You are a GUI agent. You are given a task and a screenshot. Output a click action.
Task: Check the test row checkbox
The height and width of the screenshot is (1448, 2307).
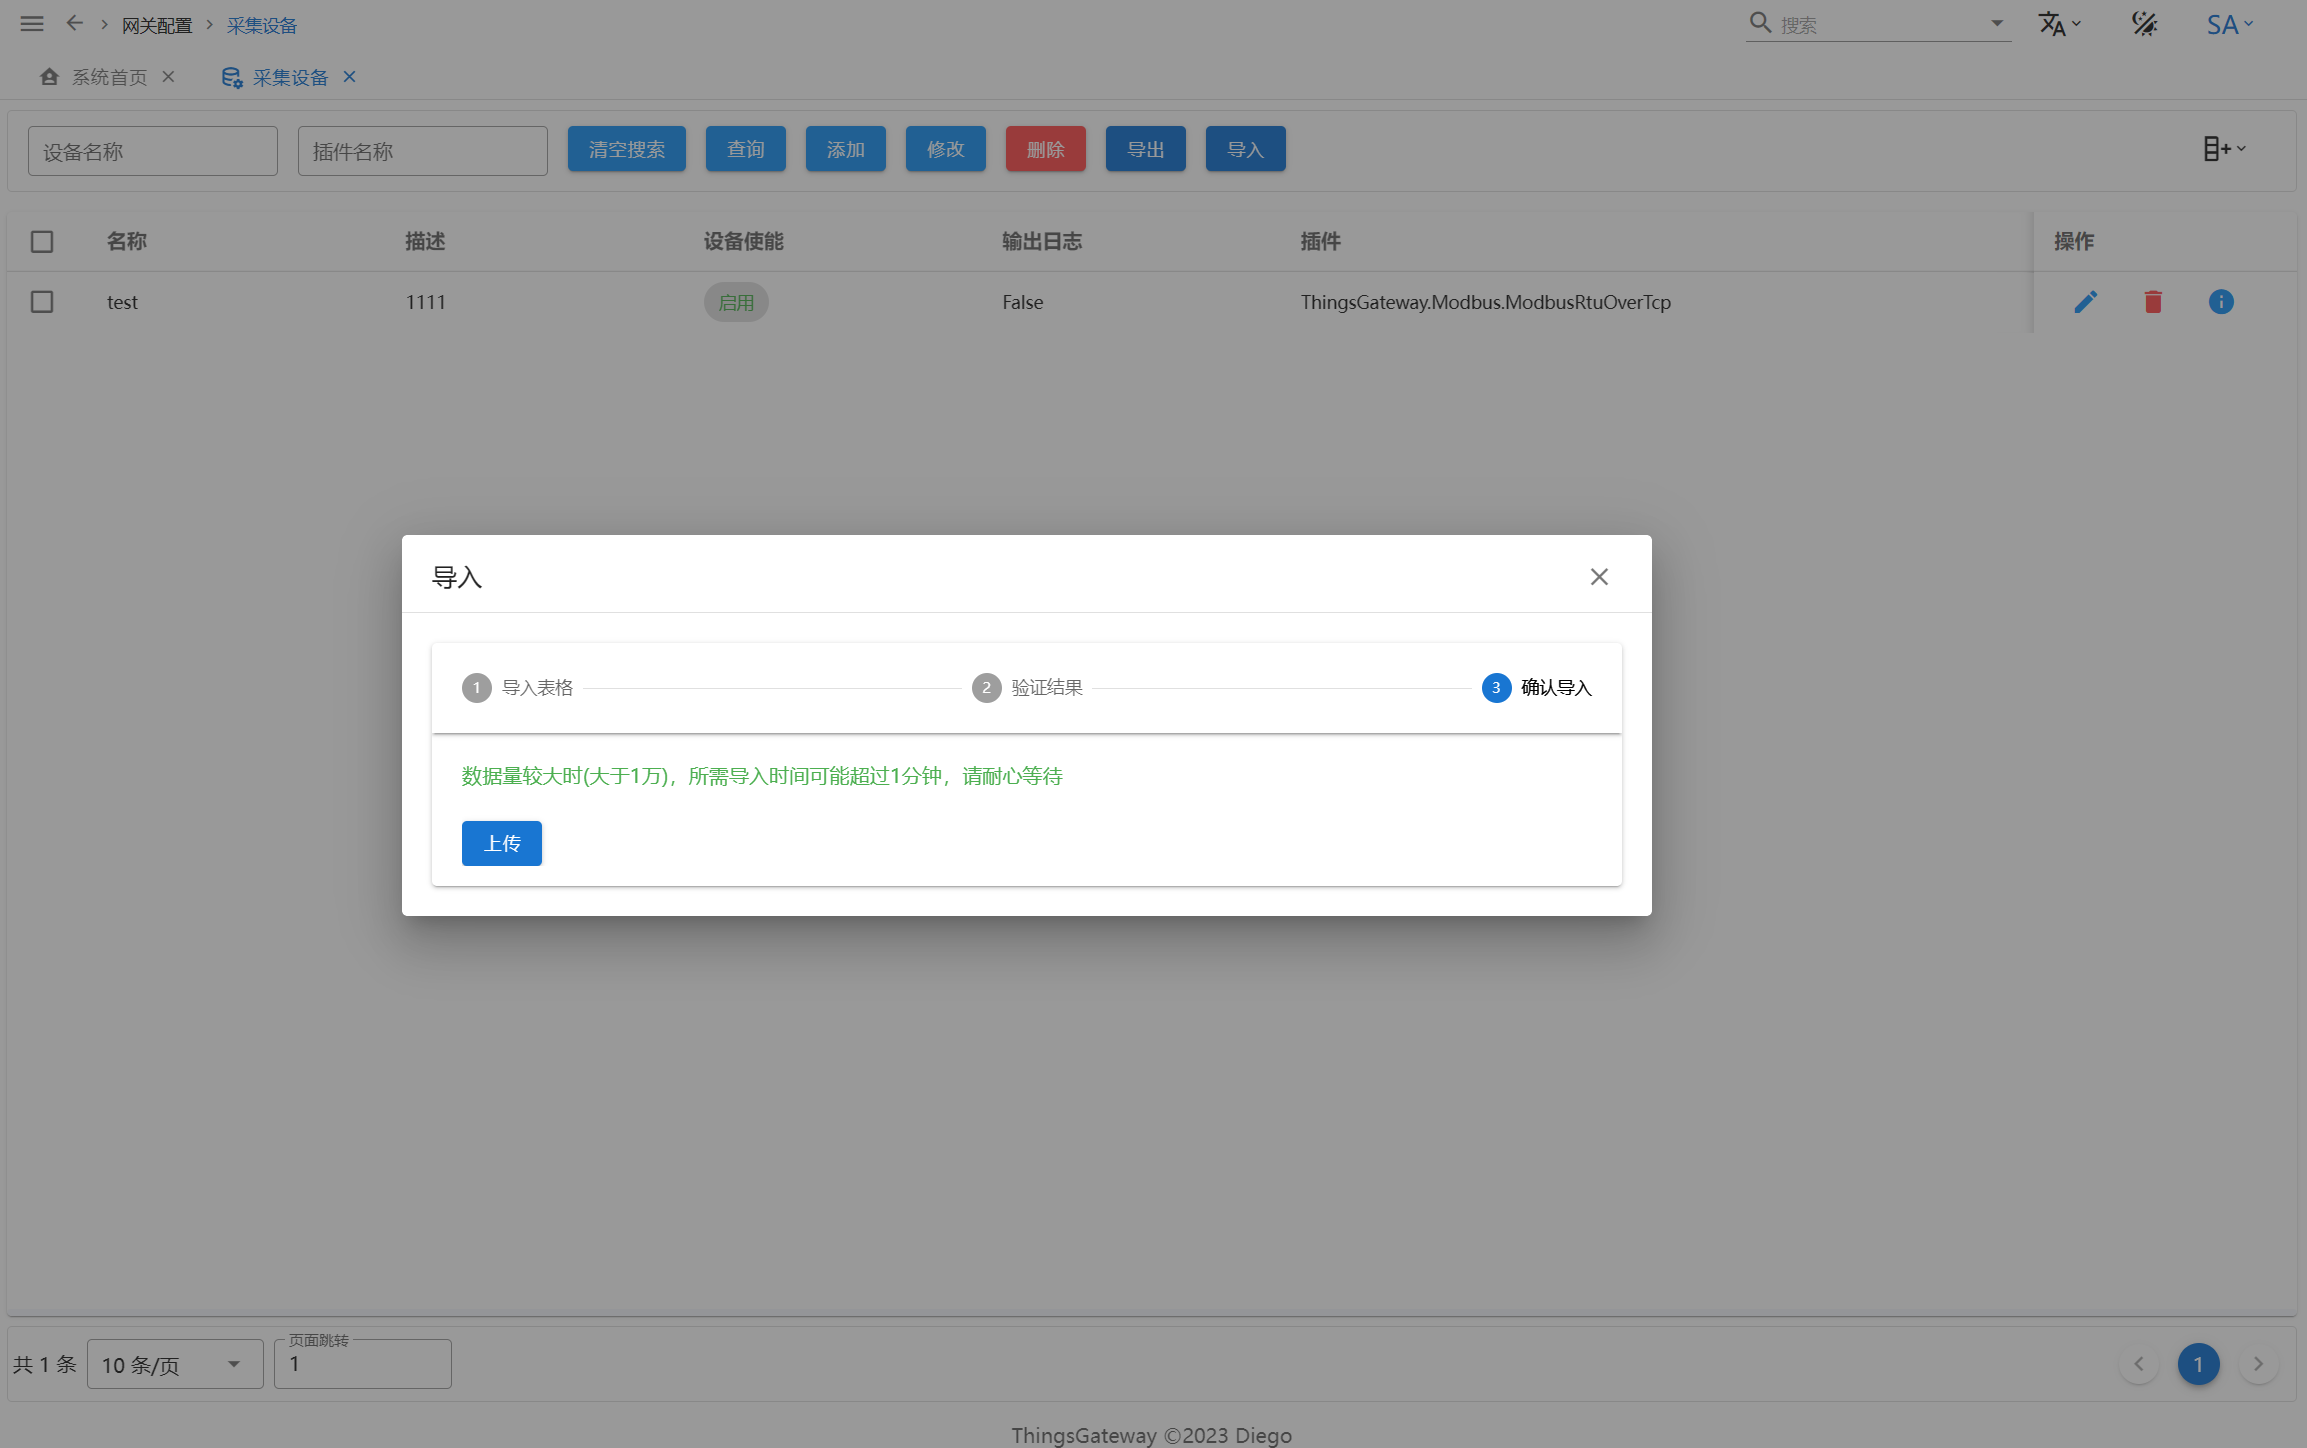click(42, 302)
